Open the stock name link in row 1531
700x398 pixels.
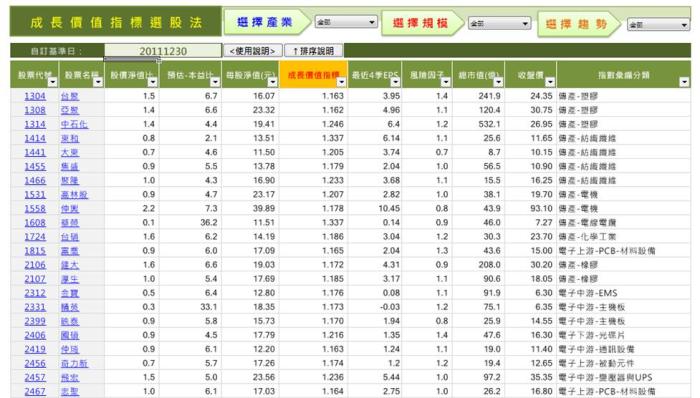click(x=75, y=195)
